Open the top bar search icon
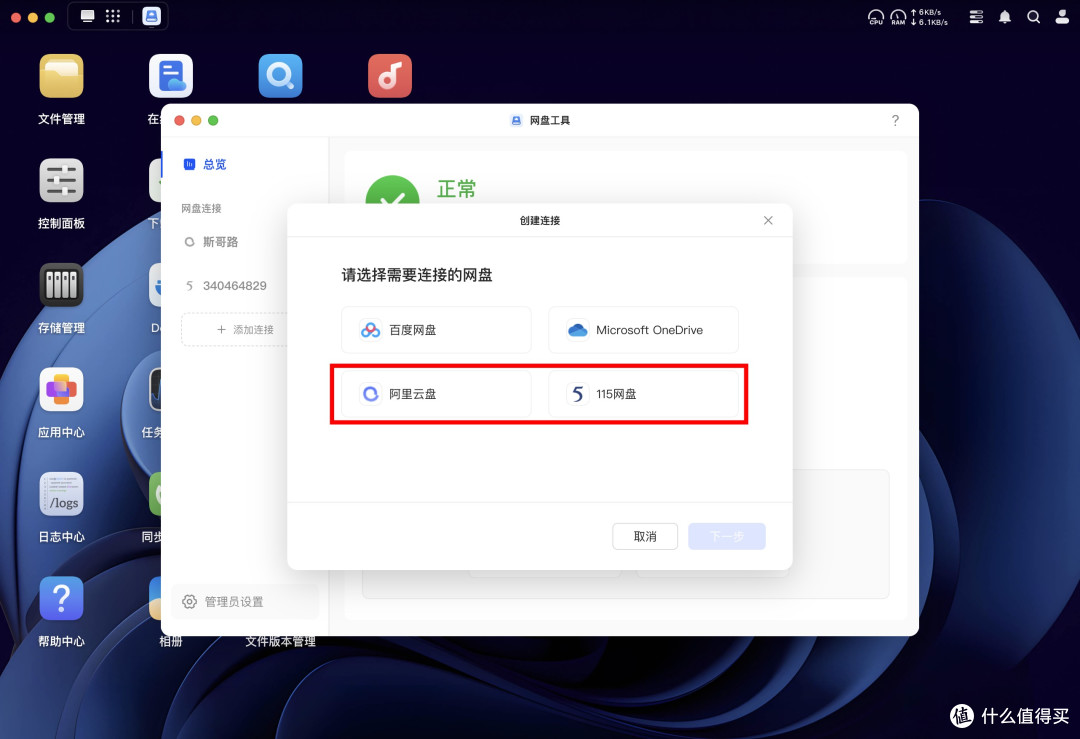Screen dimensions: 1080x739 [x=1034, y=17]
